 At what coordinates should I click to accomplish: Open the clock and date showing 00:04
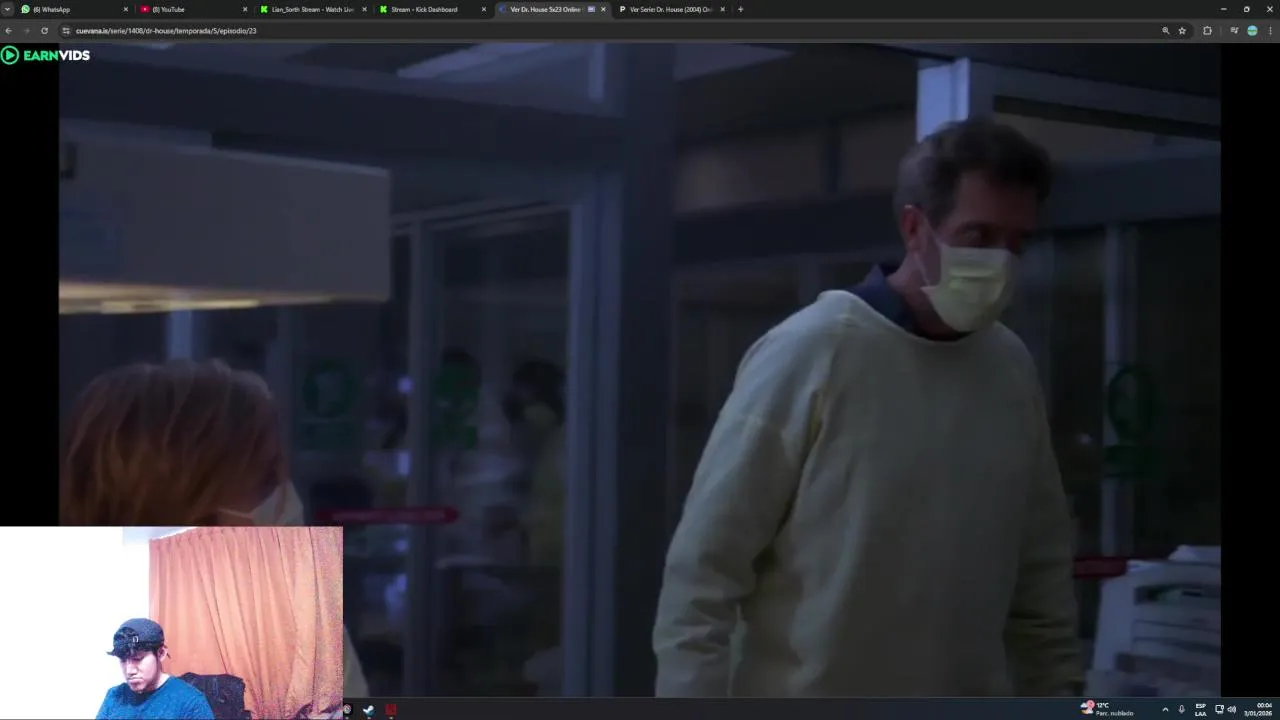coord(1257,709)
